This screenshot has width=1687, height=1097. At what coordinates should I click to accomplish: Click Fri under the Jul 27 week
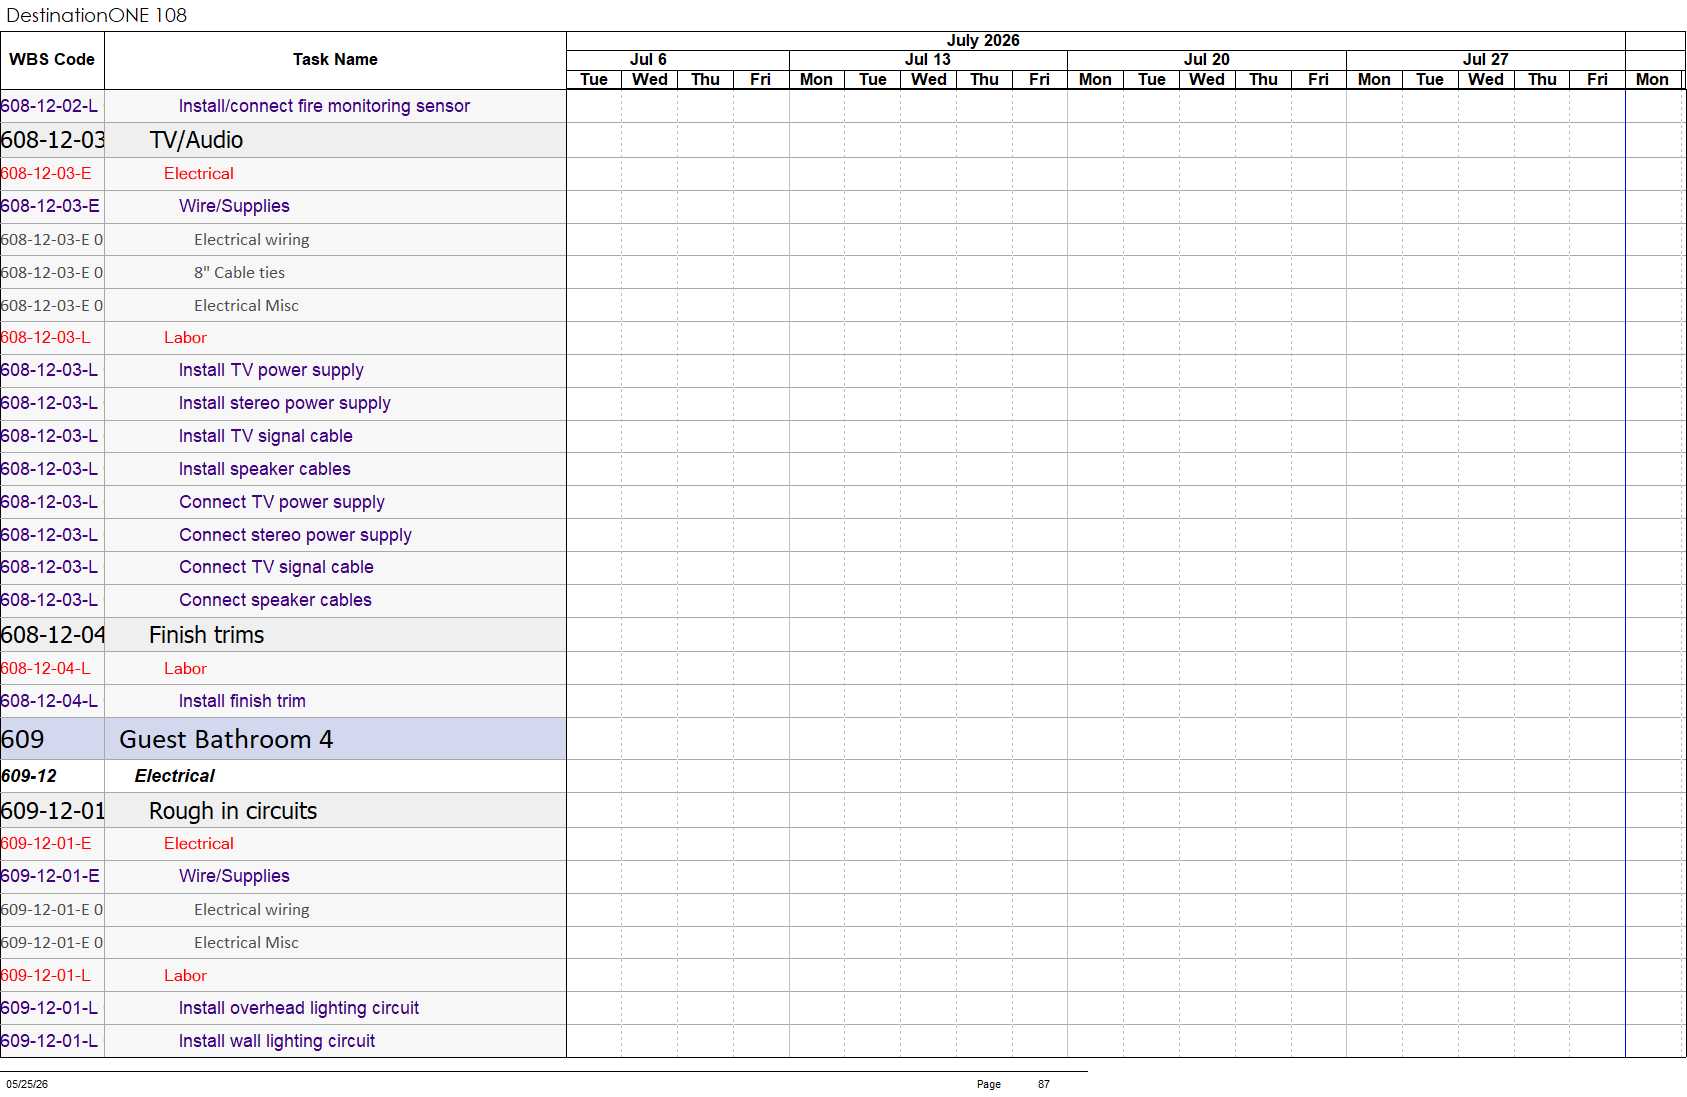pyautogui.click(x=1597, y=80)
